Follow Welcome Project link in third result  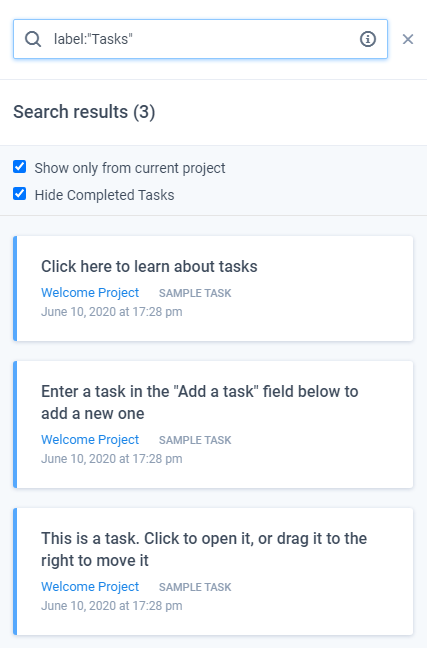click(x=90, y=587)
